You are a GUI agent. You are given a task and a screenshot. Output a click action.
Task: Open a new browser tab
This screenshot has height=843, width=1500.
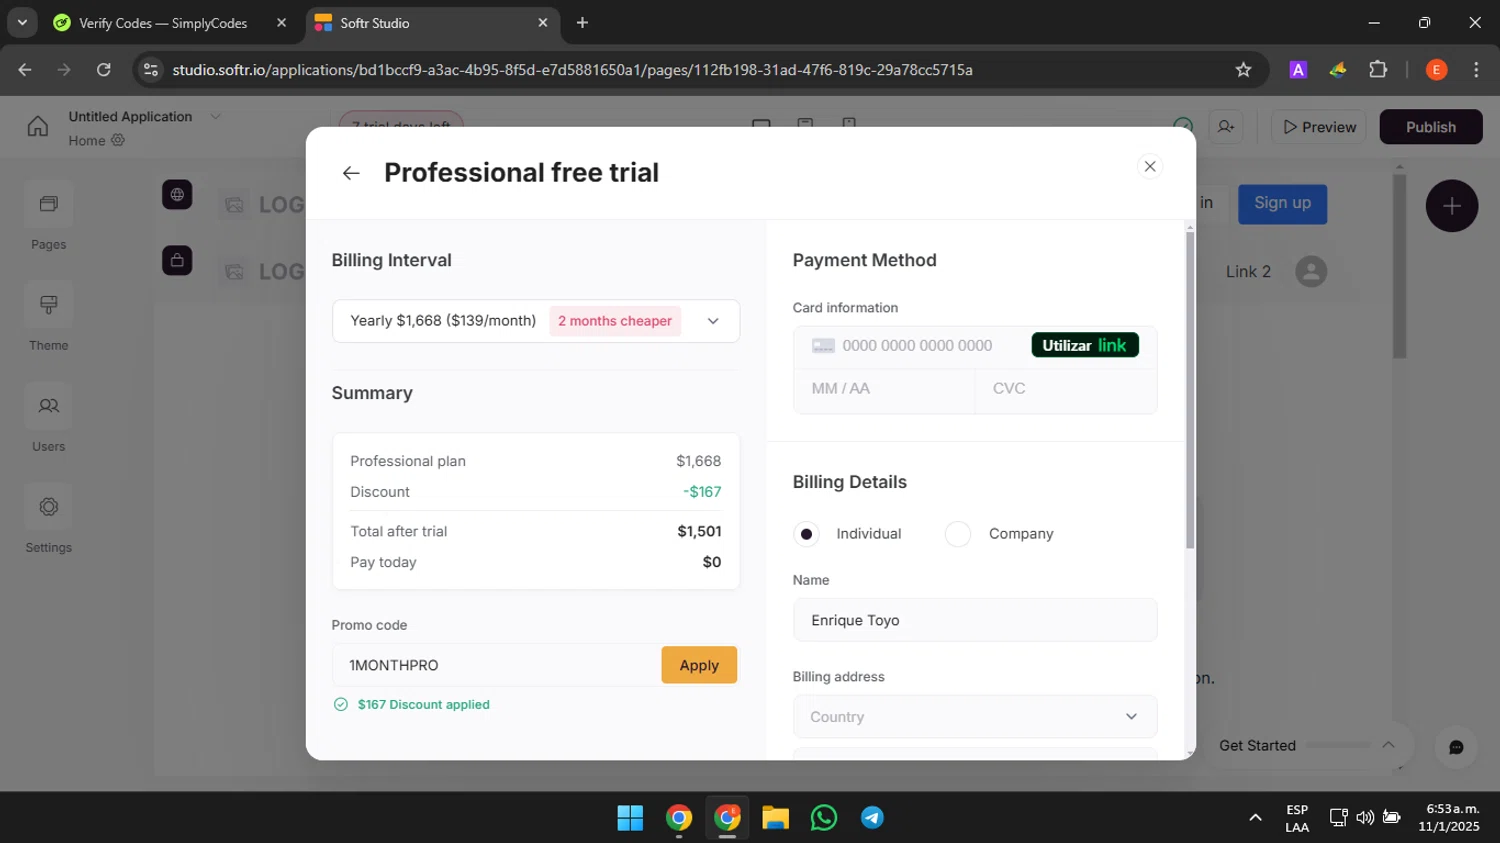(x=582, y=23)
